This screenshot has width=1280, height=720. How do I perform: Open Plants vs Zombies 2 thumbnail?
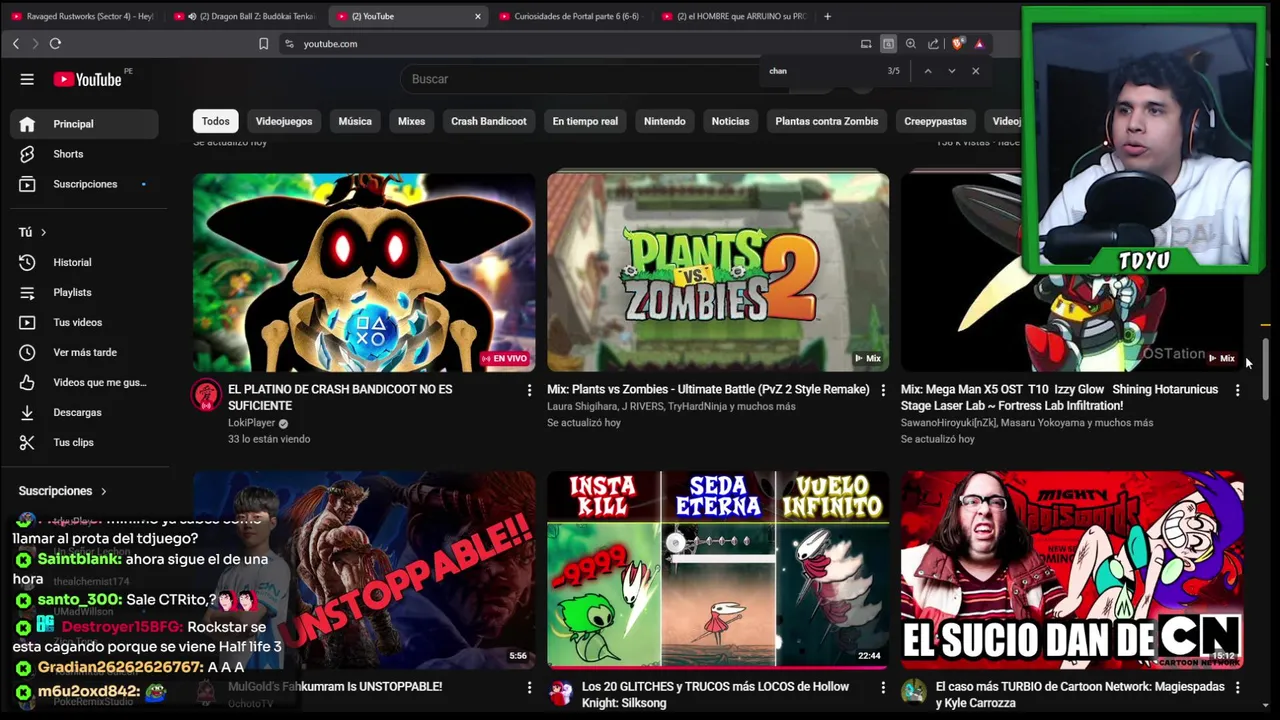(718, 272)
